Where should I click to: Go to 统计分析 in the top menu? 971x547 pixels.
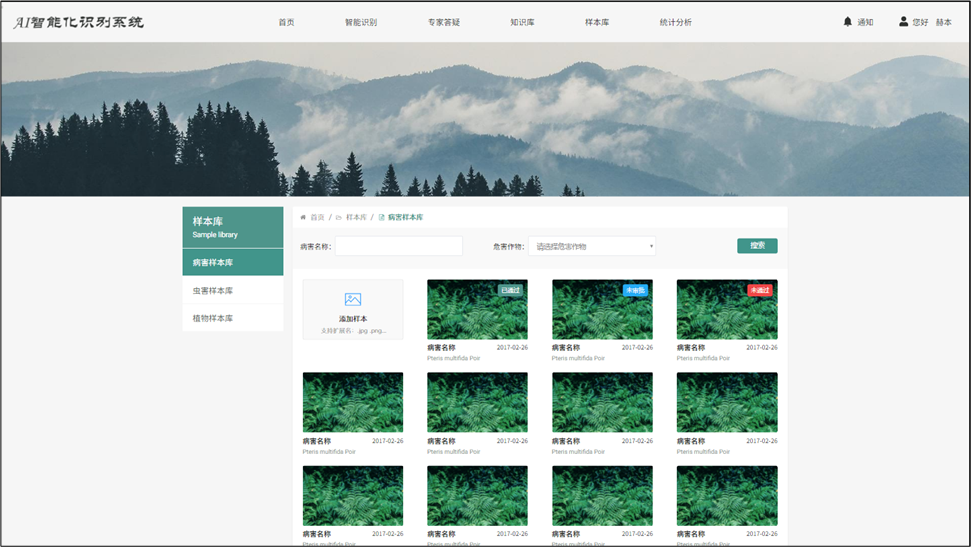point(675,22)
